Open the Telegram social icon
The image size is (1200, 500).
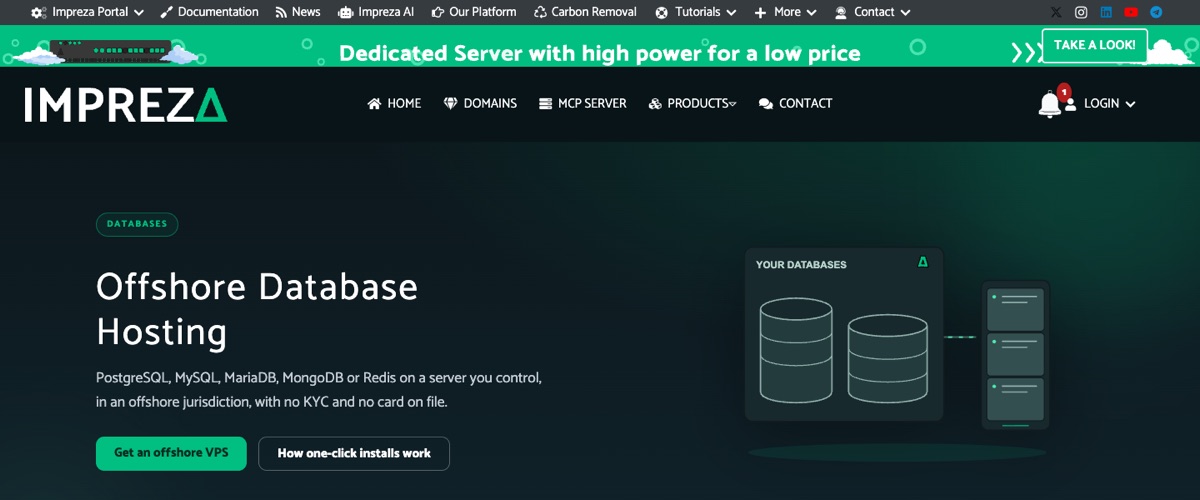click(x=1156, y=13)
